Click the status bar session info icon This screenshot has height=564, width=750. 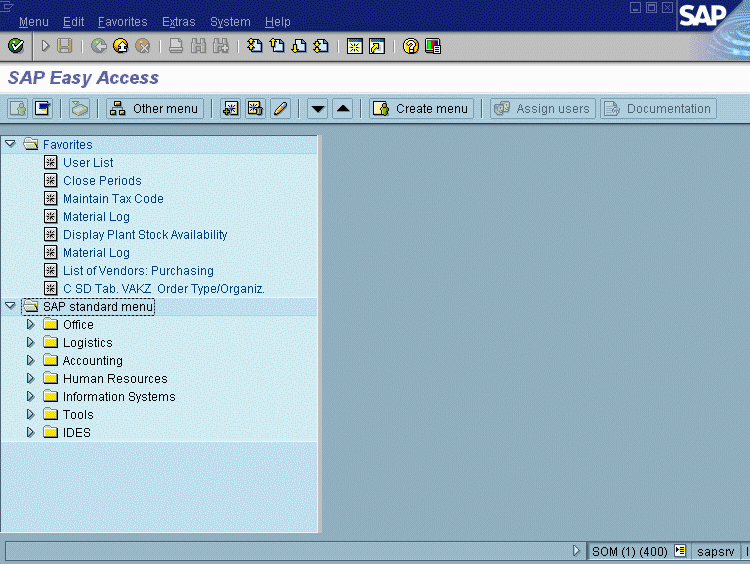pyautogui.click(x=680, y=551)
